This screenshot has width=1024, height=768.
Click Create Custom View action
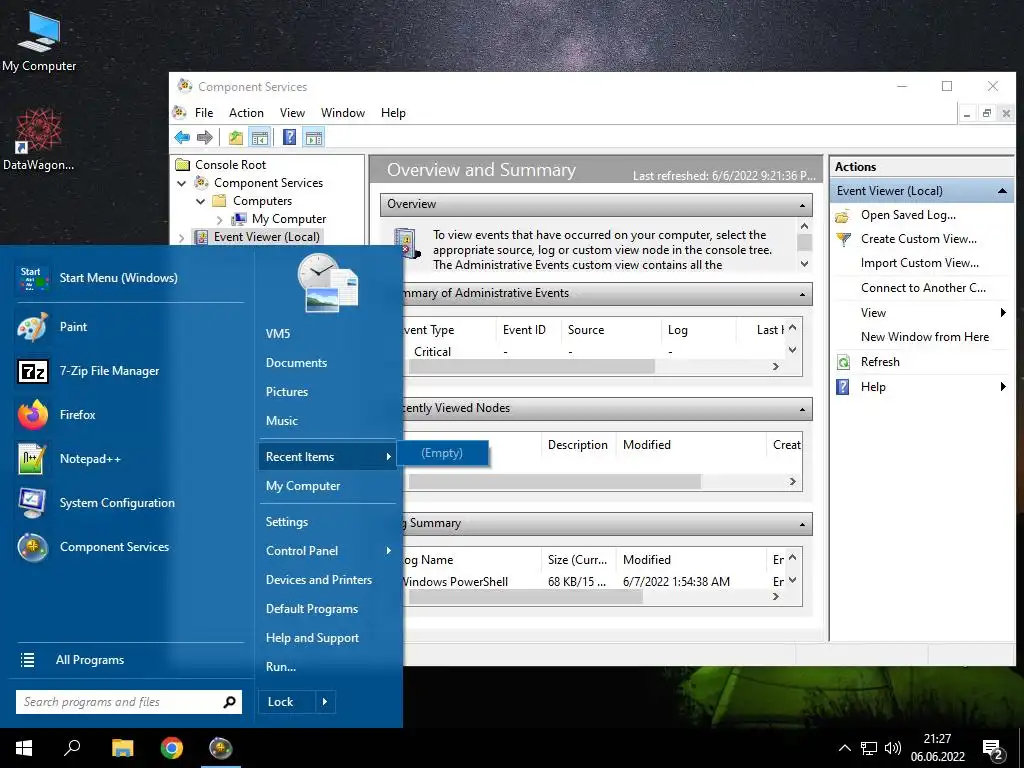(x=918, y=239)
